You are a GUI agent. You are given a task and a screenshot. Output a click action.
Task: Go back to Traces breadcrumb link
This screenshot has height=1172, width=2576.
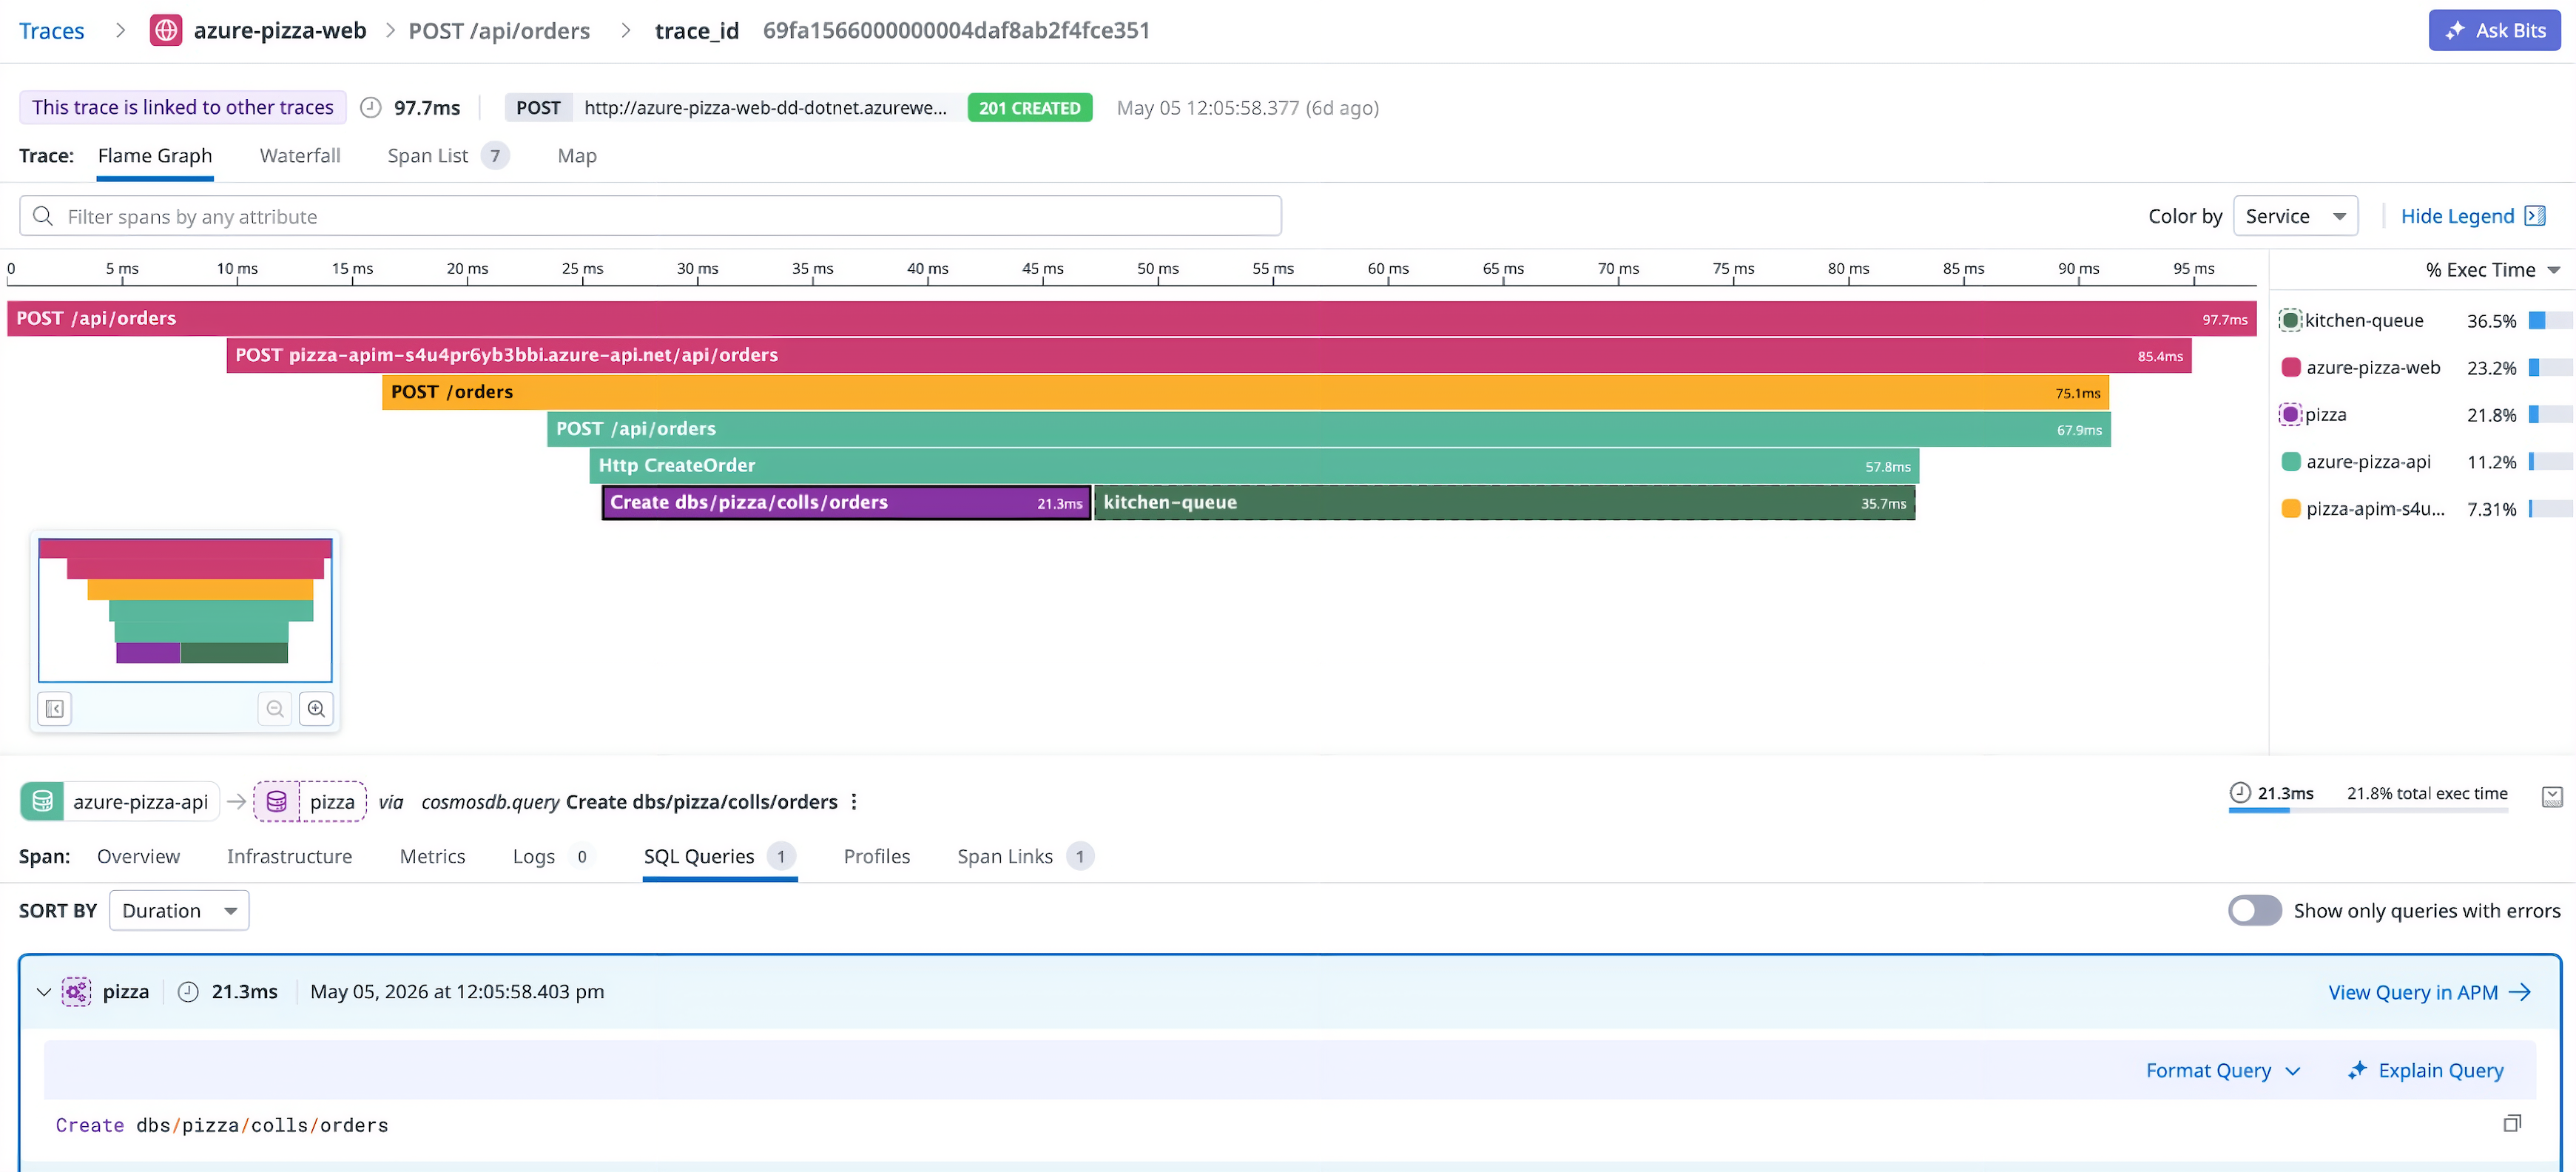pyautogui.click(x=51, y=31)
